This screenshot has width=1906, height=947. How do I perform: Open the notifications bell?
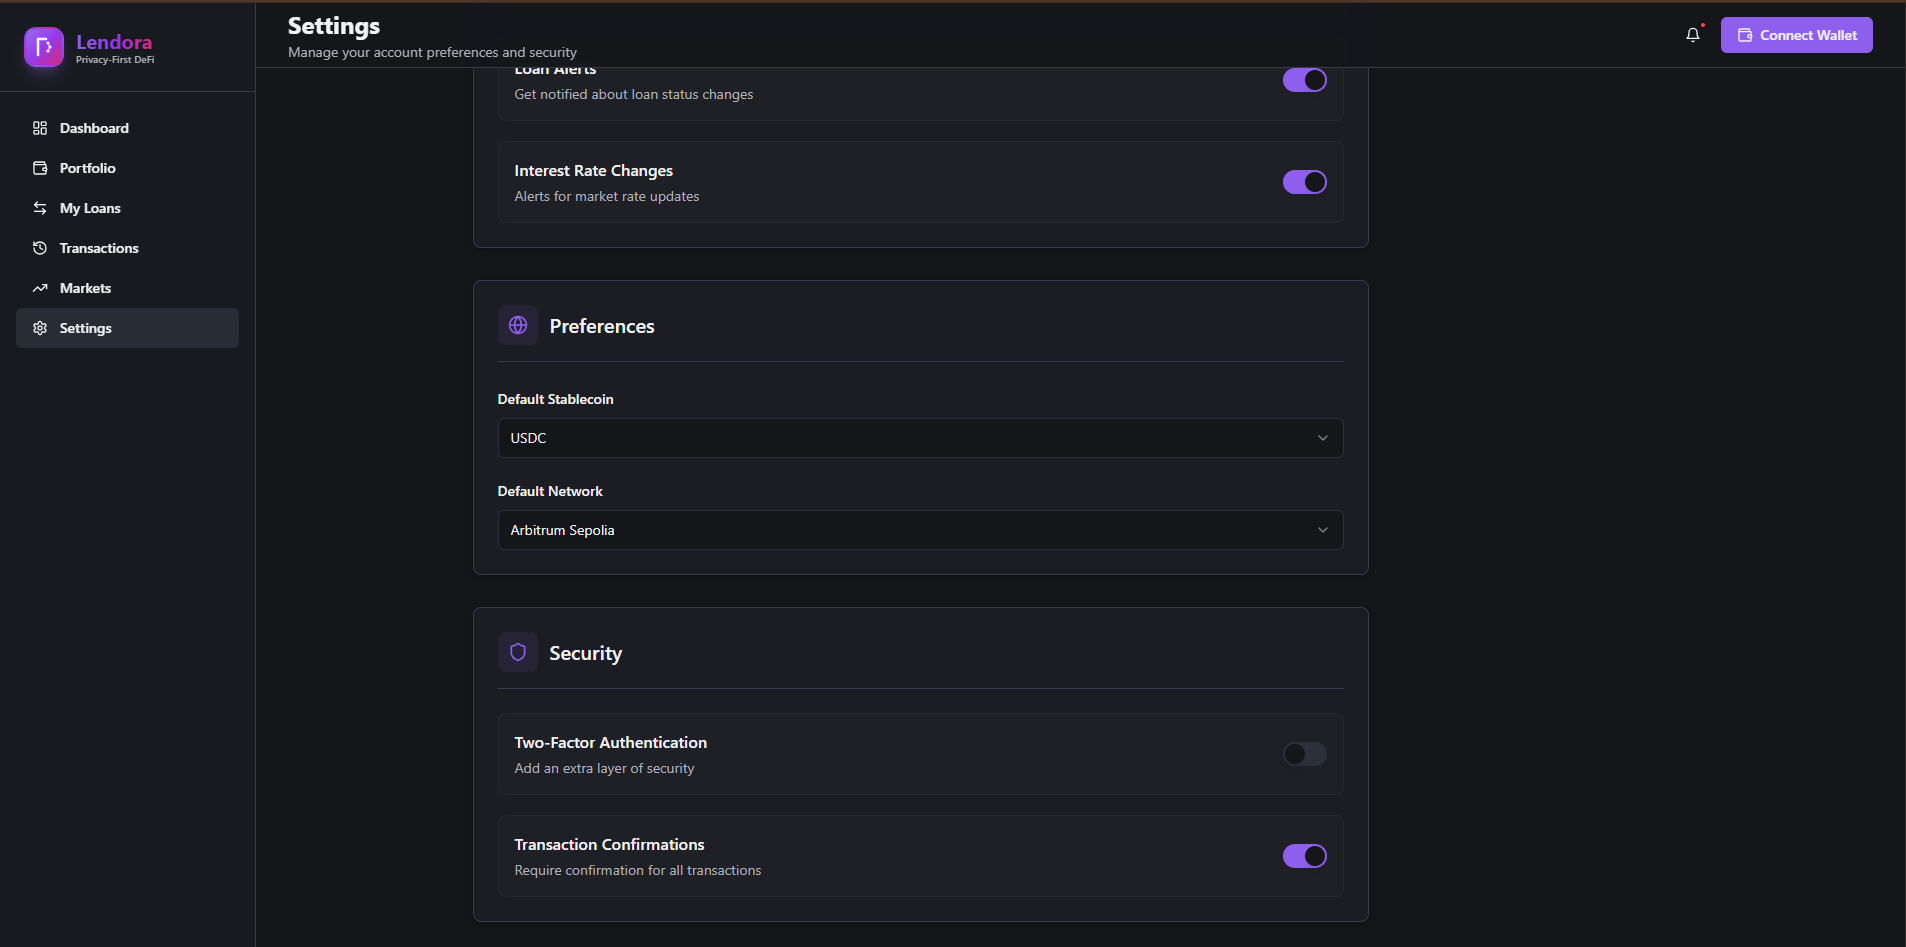pos(1692,35)
